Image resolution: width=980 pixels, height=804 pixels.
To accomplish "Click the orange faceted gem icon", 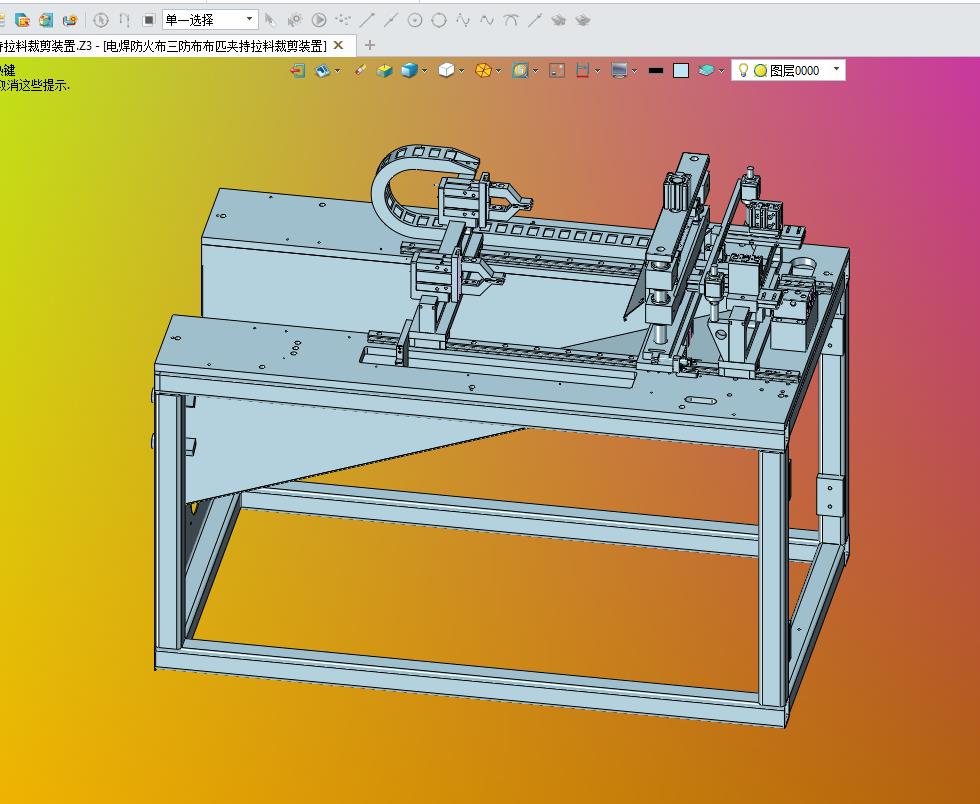I will pos(483,71).
